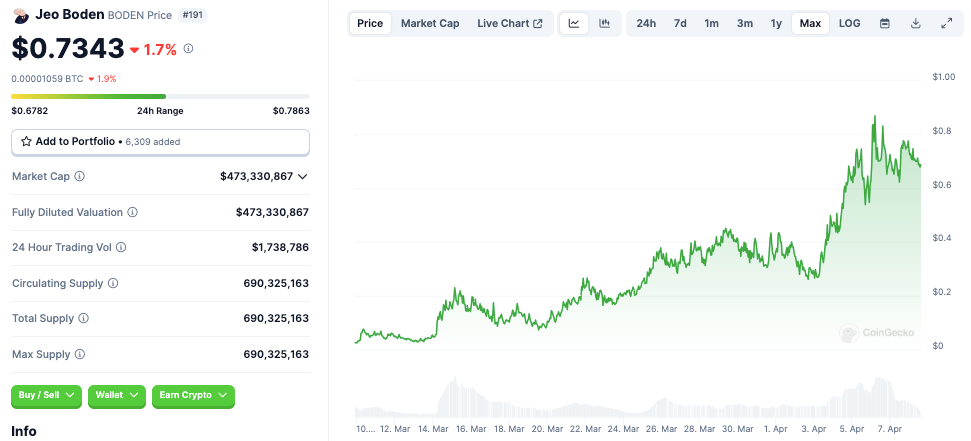971x441 pixels.
Task: Click the $0.7343 current price
Action: [68, 48]
